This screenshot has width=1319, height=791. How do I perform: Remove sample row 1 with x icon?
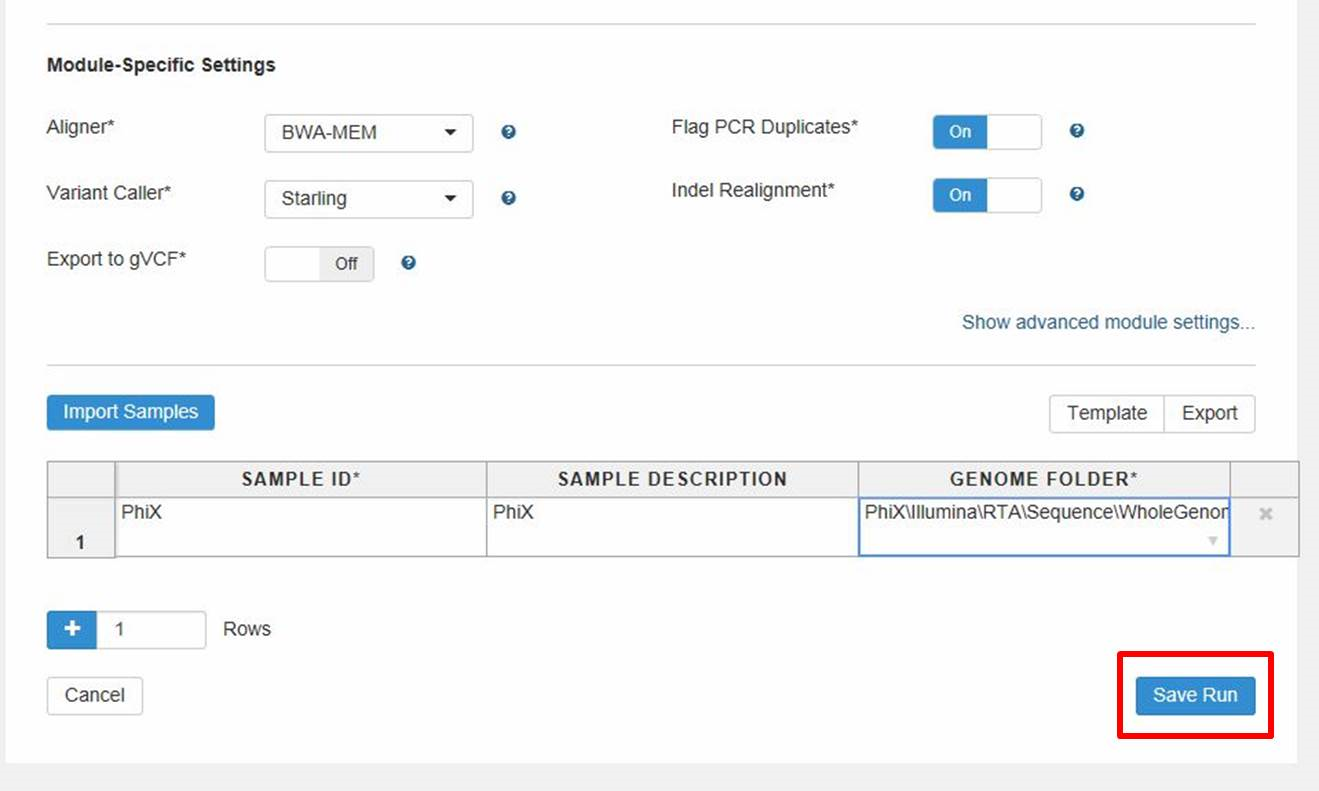[x=1265, y=514]
